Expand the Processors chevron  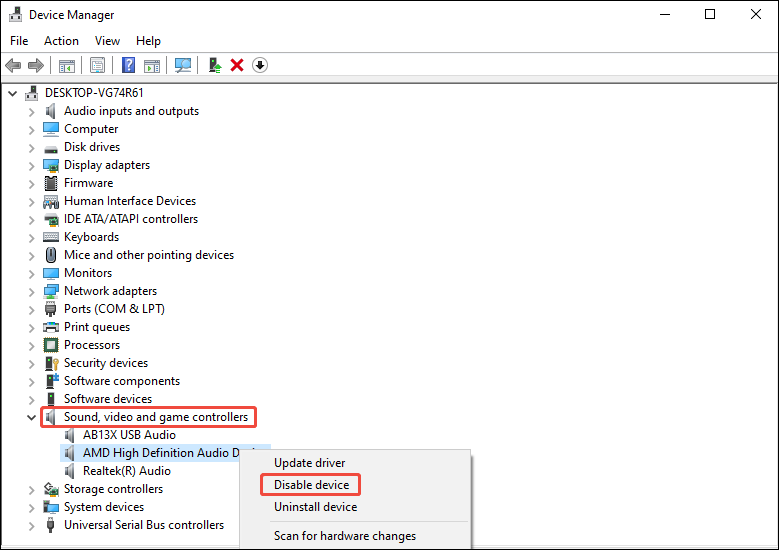click(x=31, y=345)
